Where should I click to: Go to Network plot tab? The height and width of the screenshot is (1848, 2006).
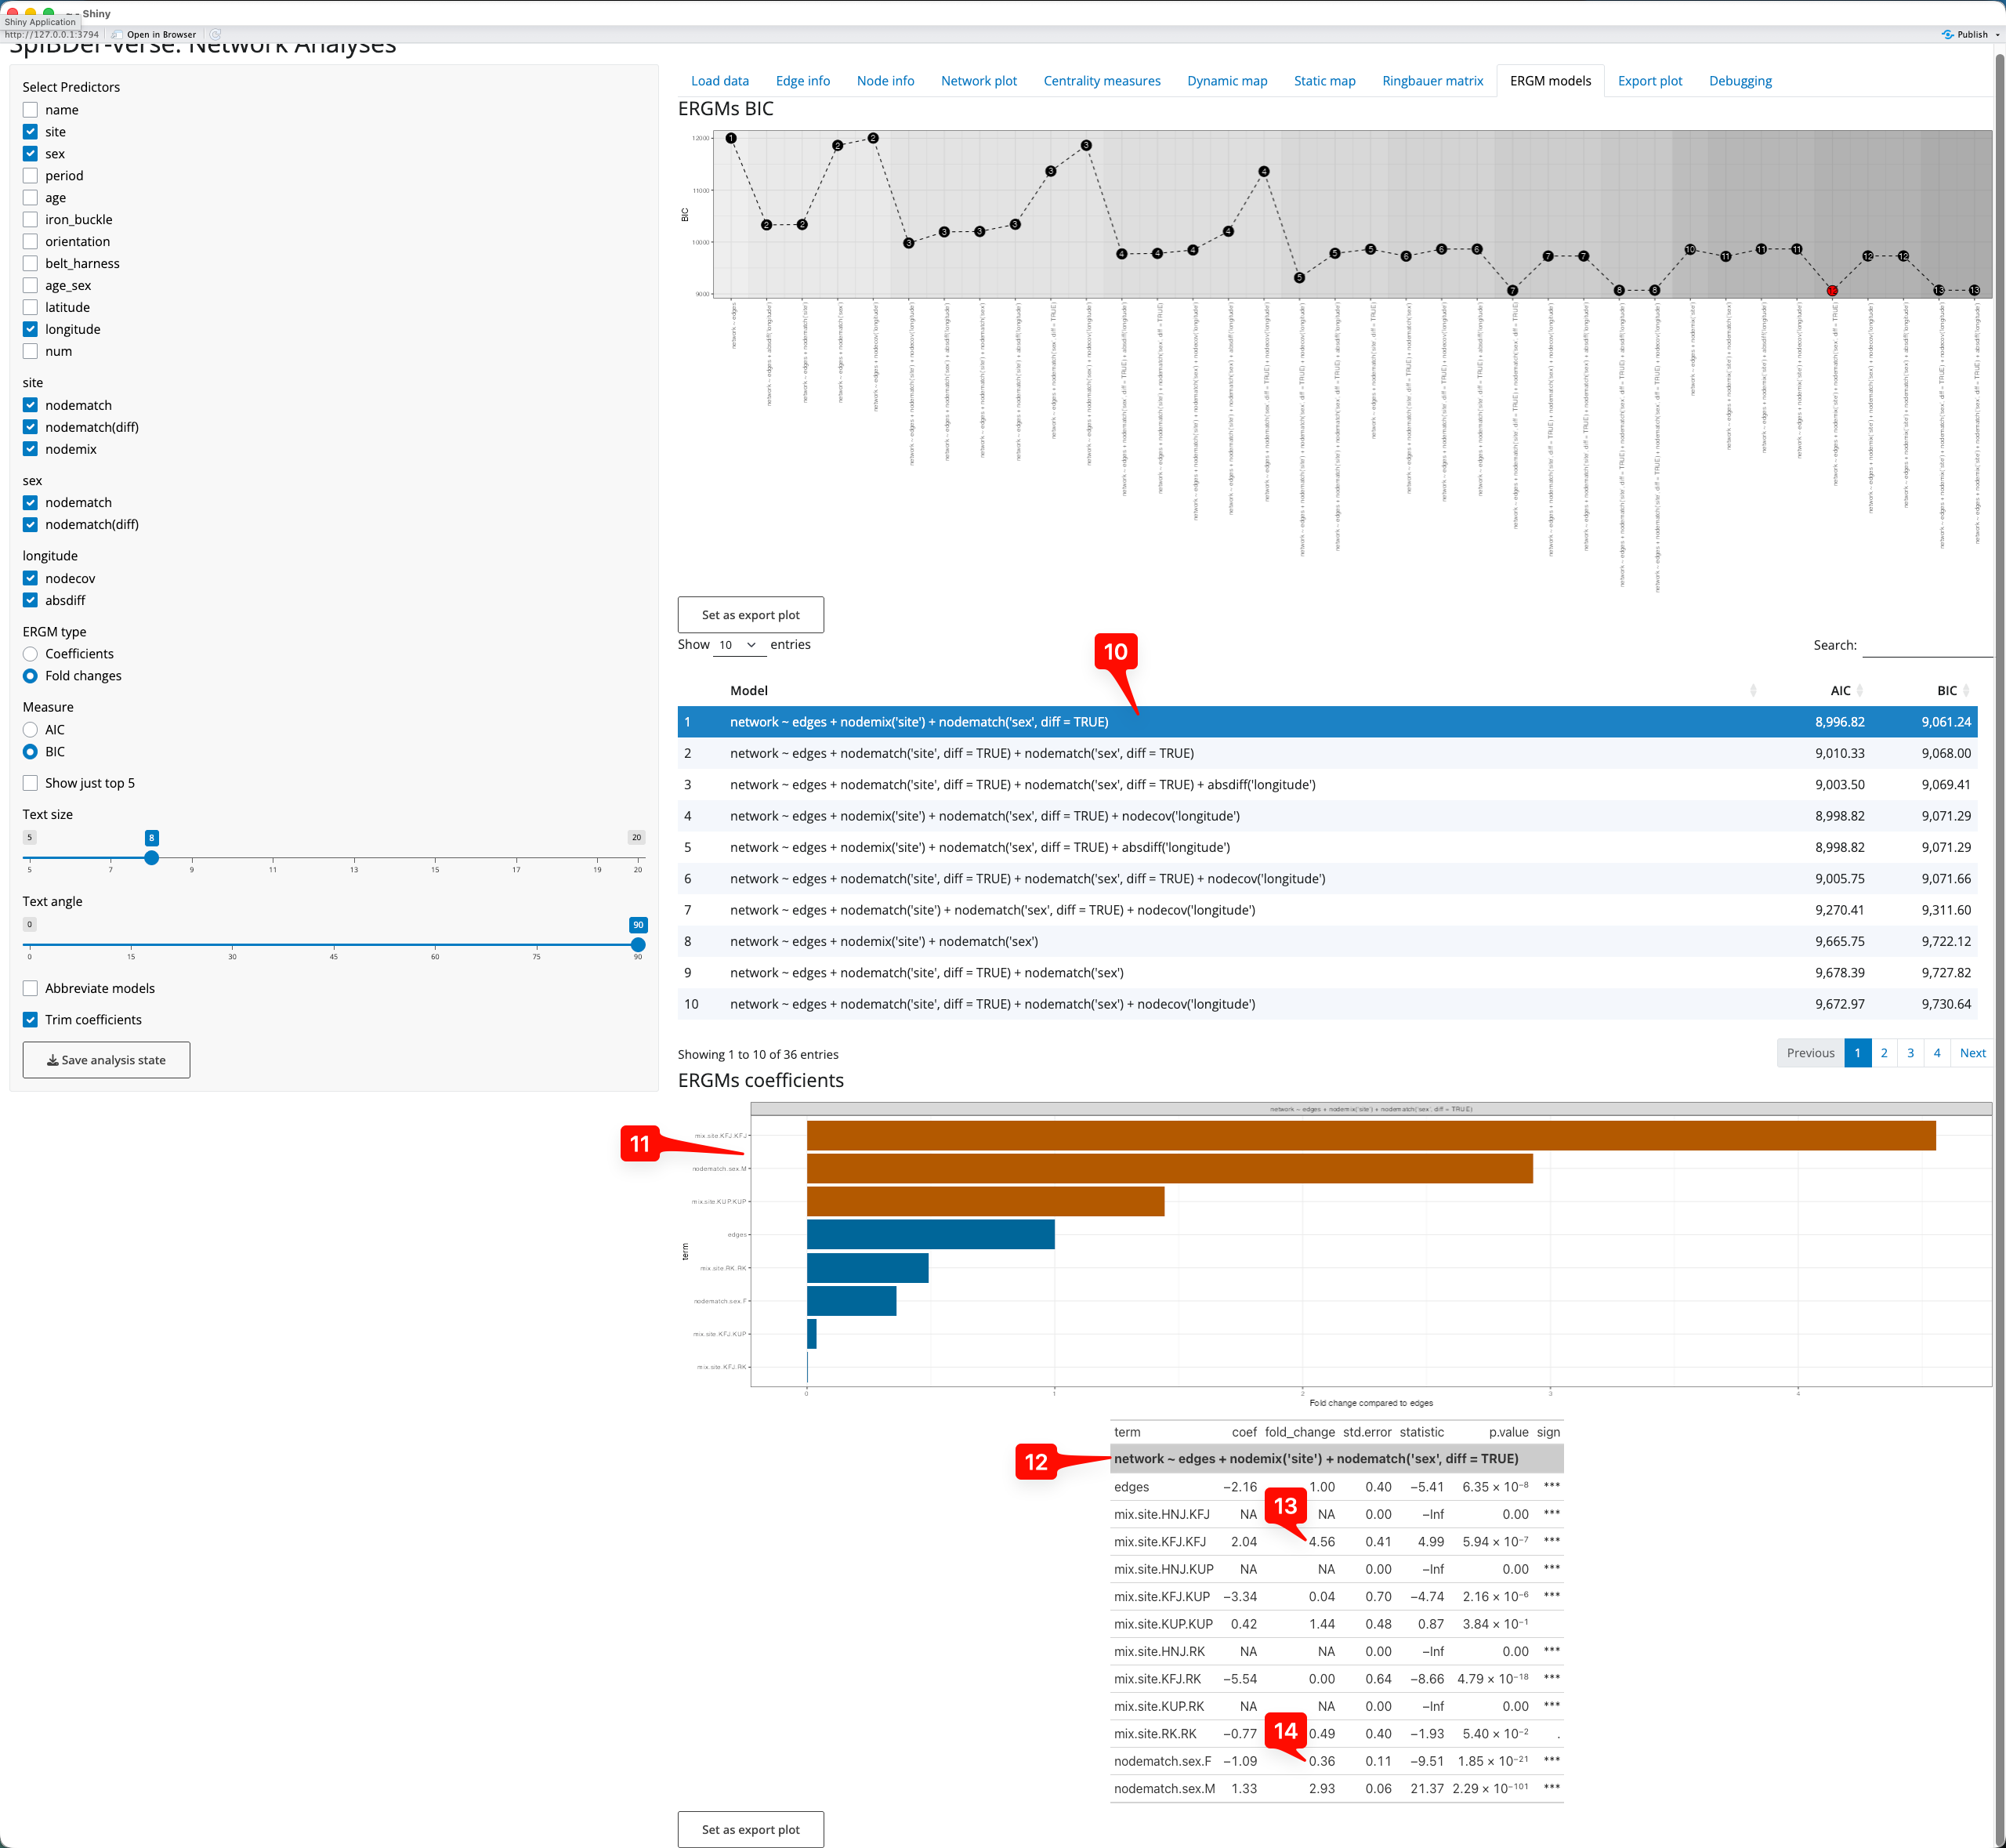coord(979,81)
